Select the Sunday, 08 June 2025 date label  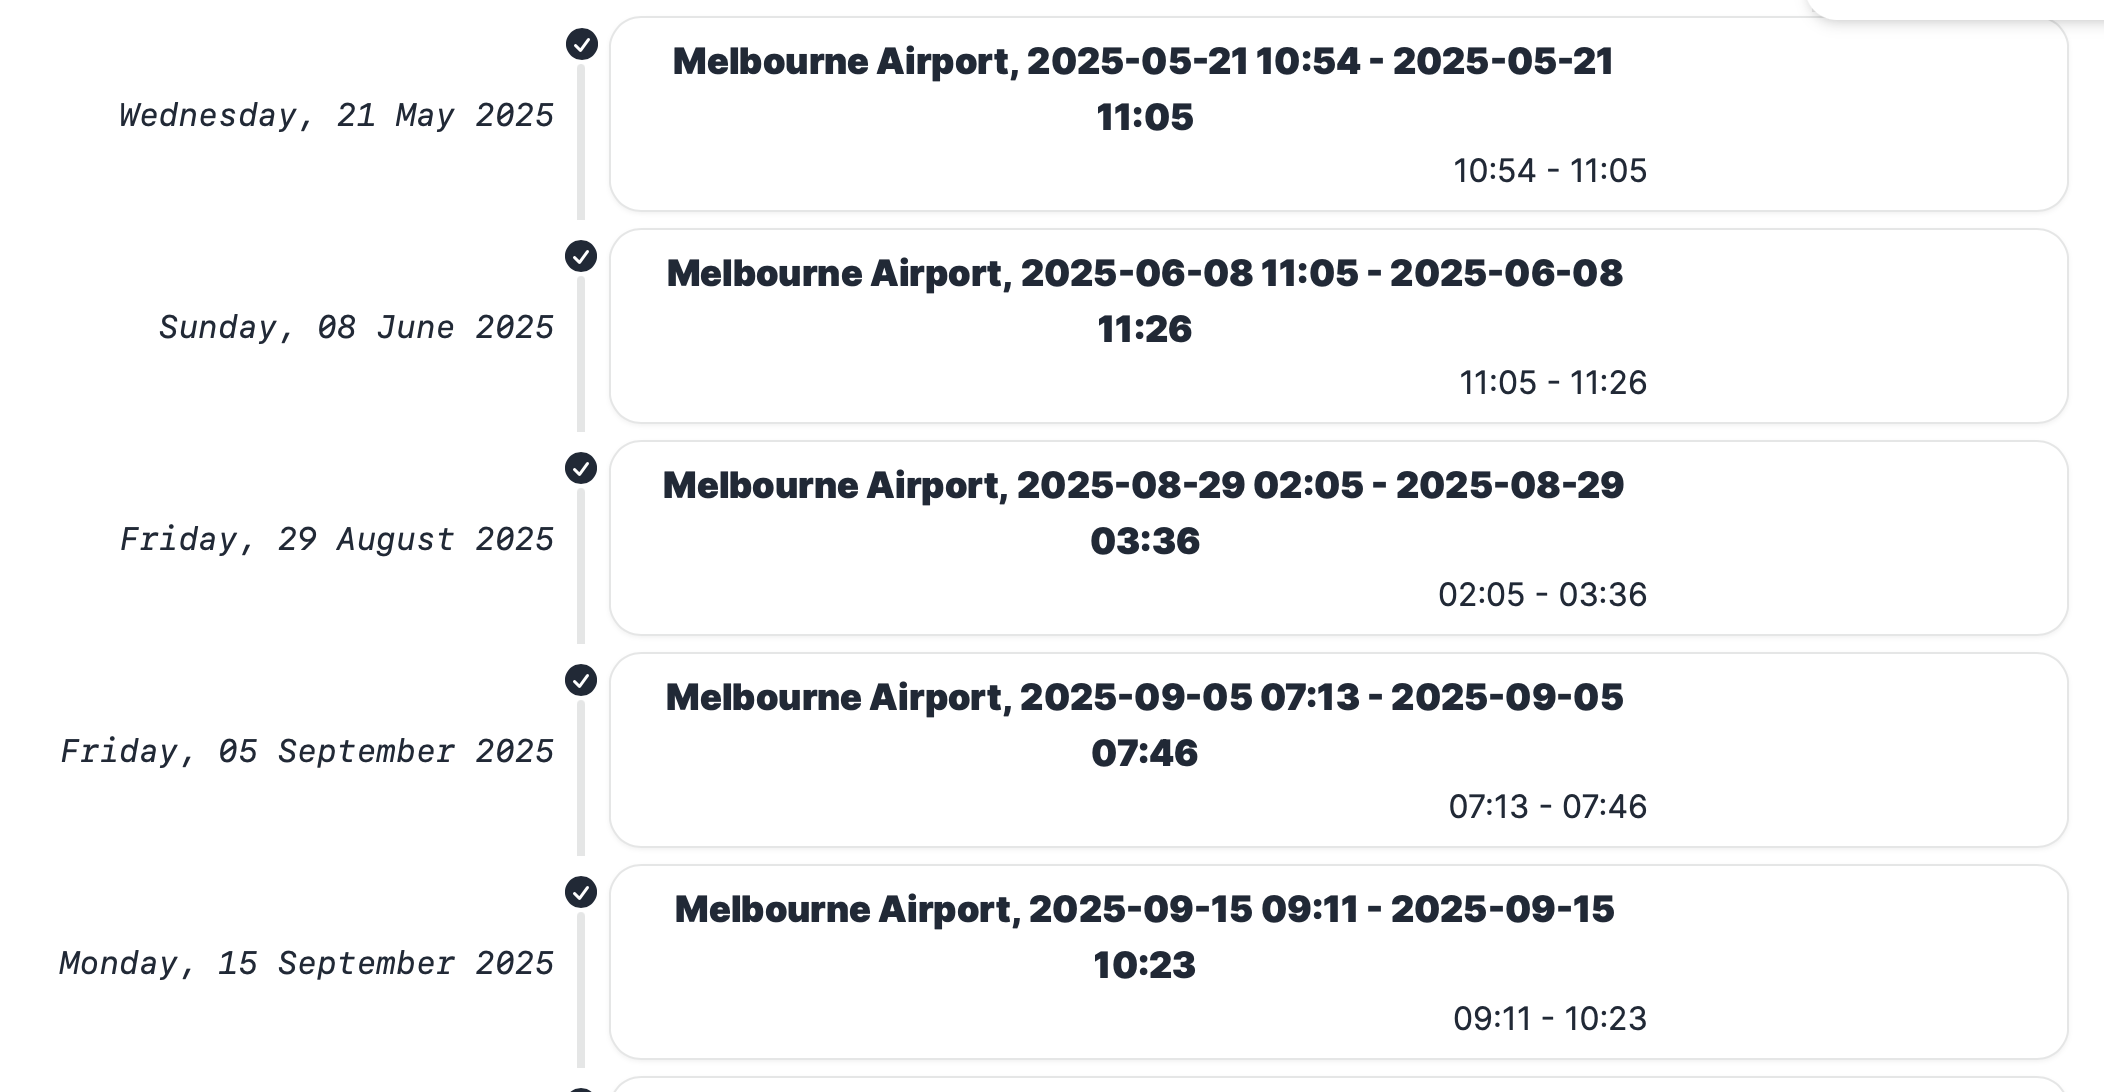point(356,328)
